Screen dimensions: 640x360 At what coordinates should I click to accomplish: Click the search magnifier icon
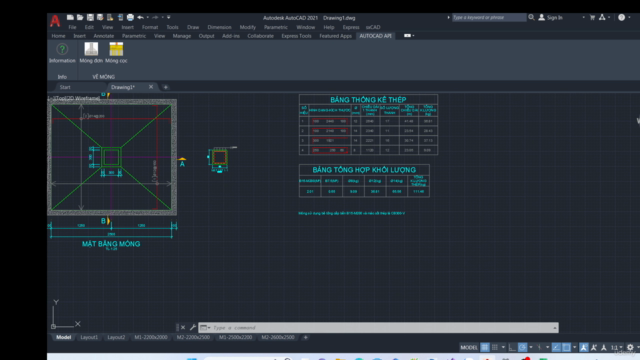[x=531, y=18]
